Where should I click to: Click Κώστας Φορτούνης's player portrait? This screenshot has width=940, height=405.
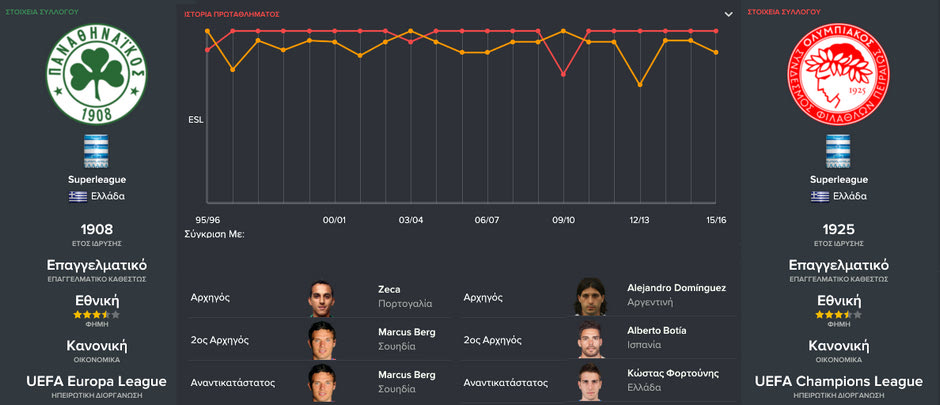coord(590,381)
